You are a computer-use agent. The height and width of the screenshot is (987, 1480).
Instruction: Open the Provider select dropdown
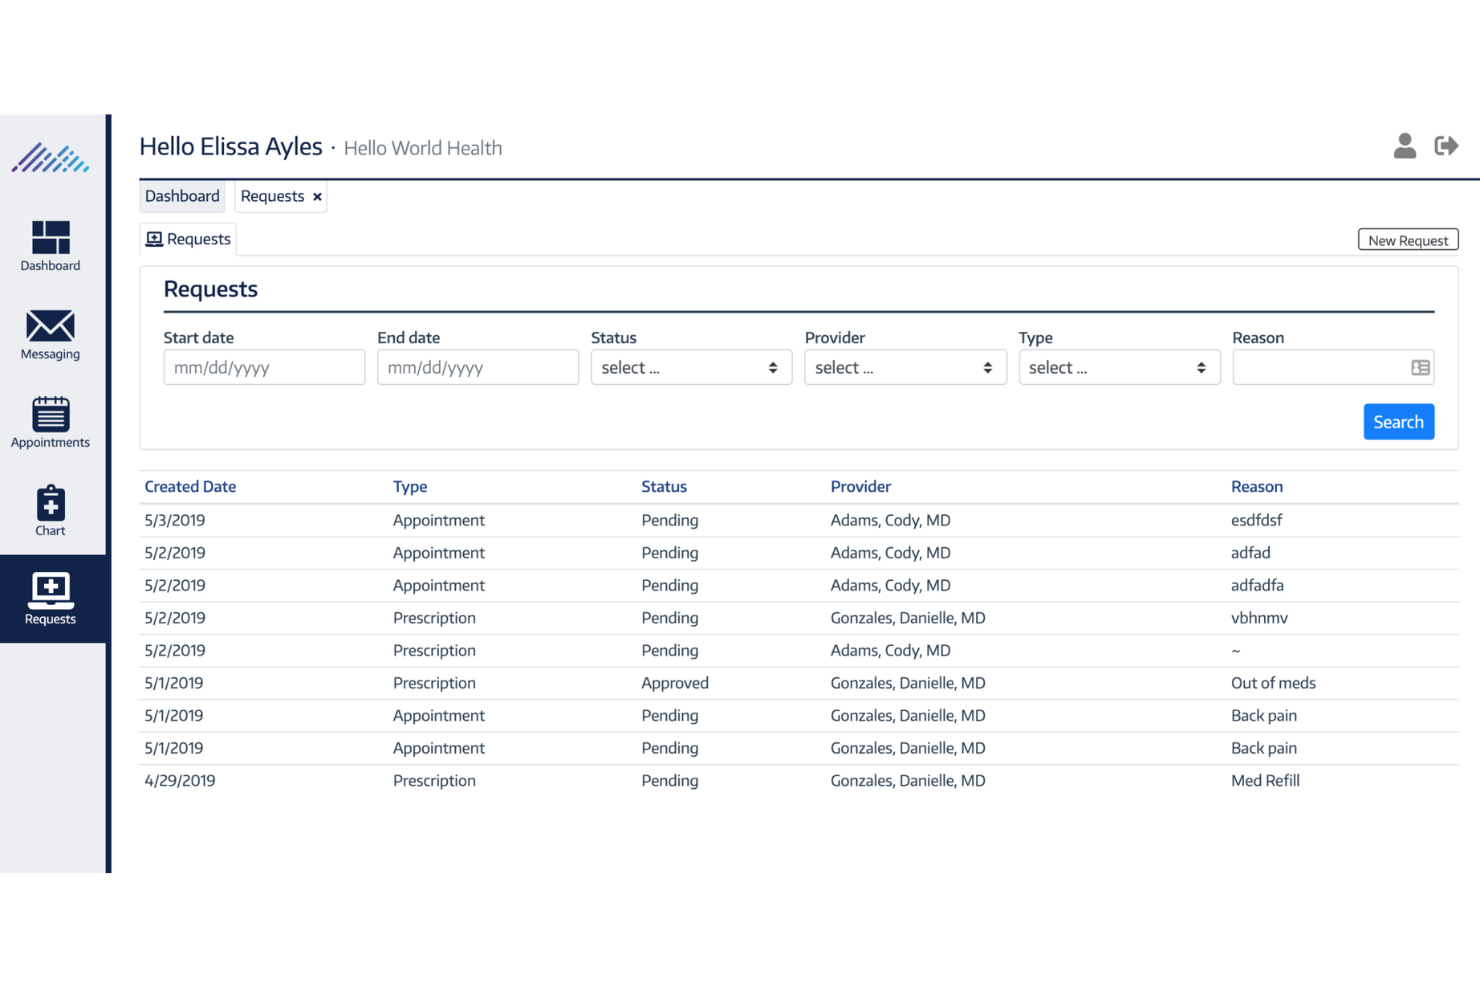pyautogui.click(x=905, y=367)
